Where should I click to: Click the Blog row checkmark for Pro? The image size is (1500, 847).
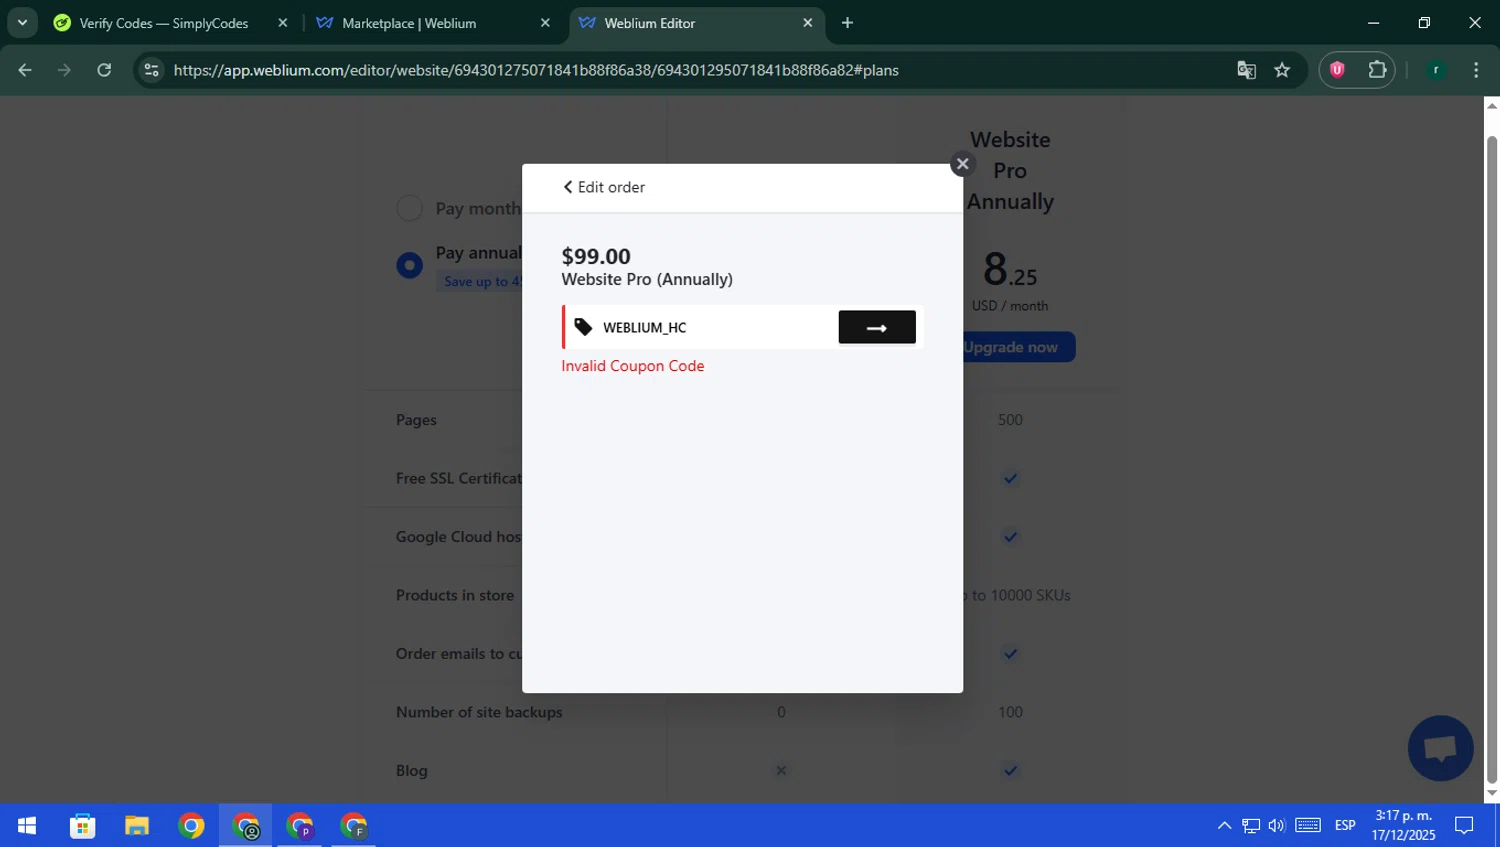coord(1010,770)
